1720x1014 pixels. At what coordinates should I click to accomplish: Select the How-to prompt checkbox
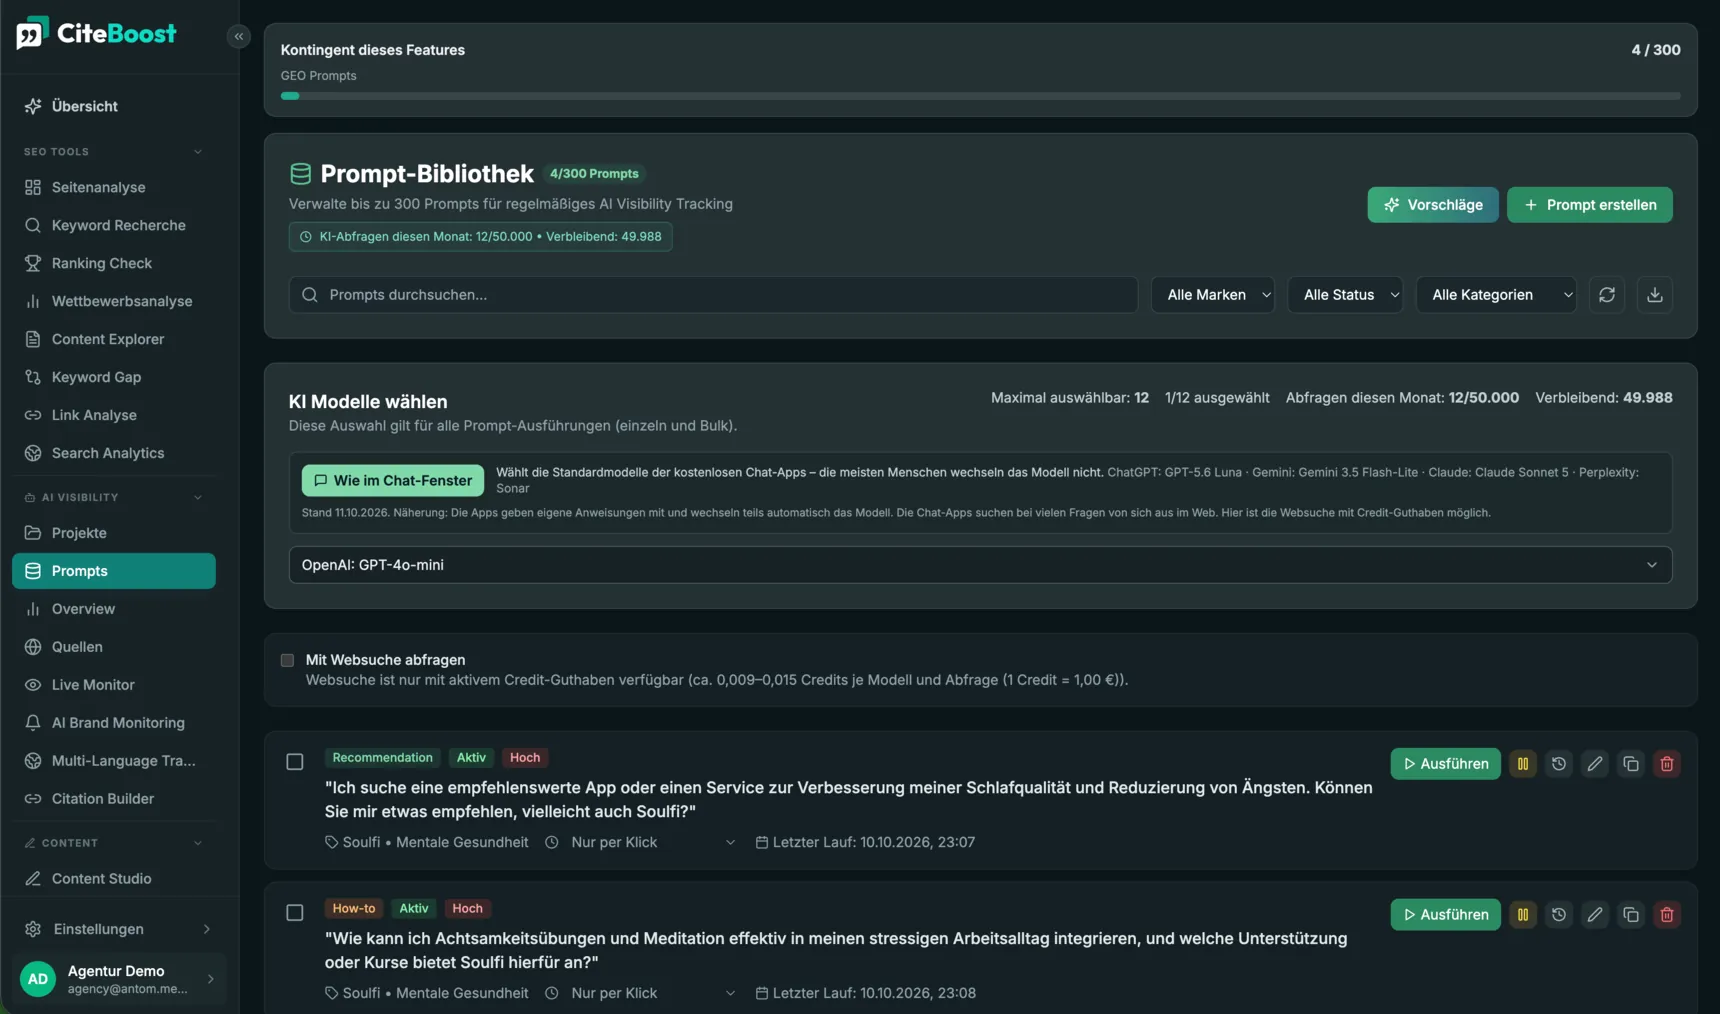click(295, 913)
